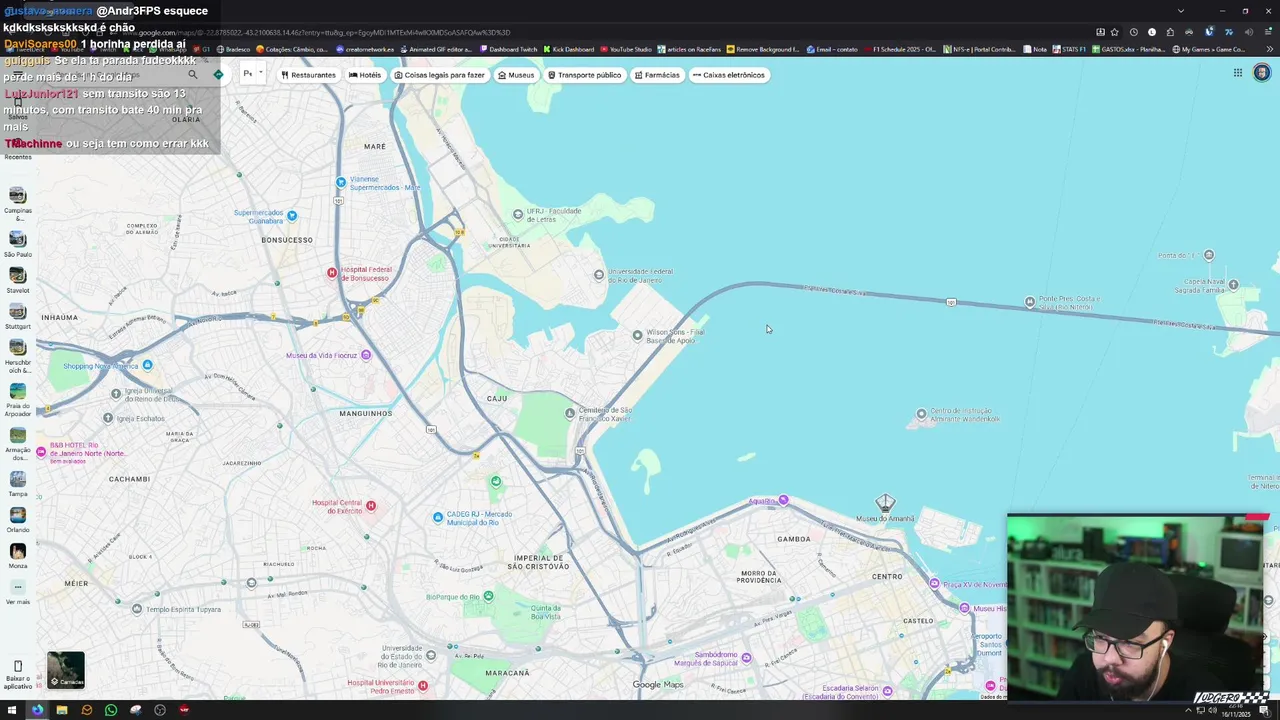Select Ponte Pres. Costa e Silva marker

click(1030, 302)
